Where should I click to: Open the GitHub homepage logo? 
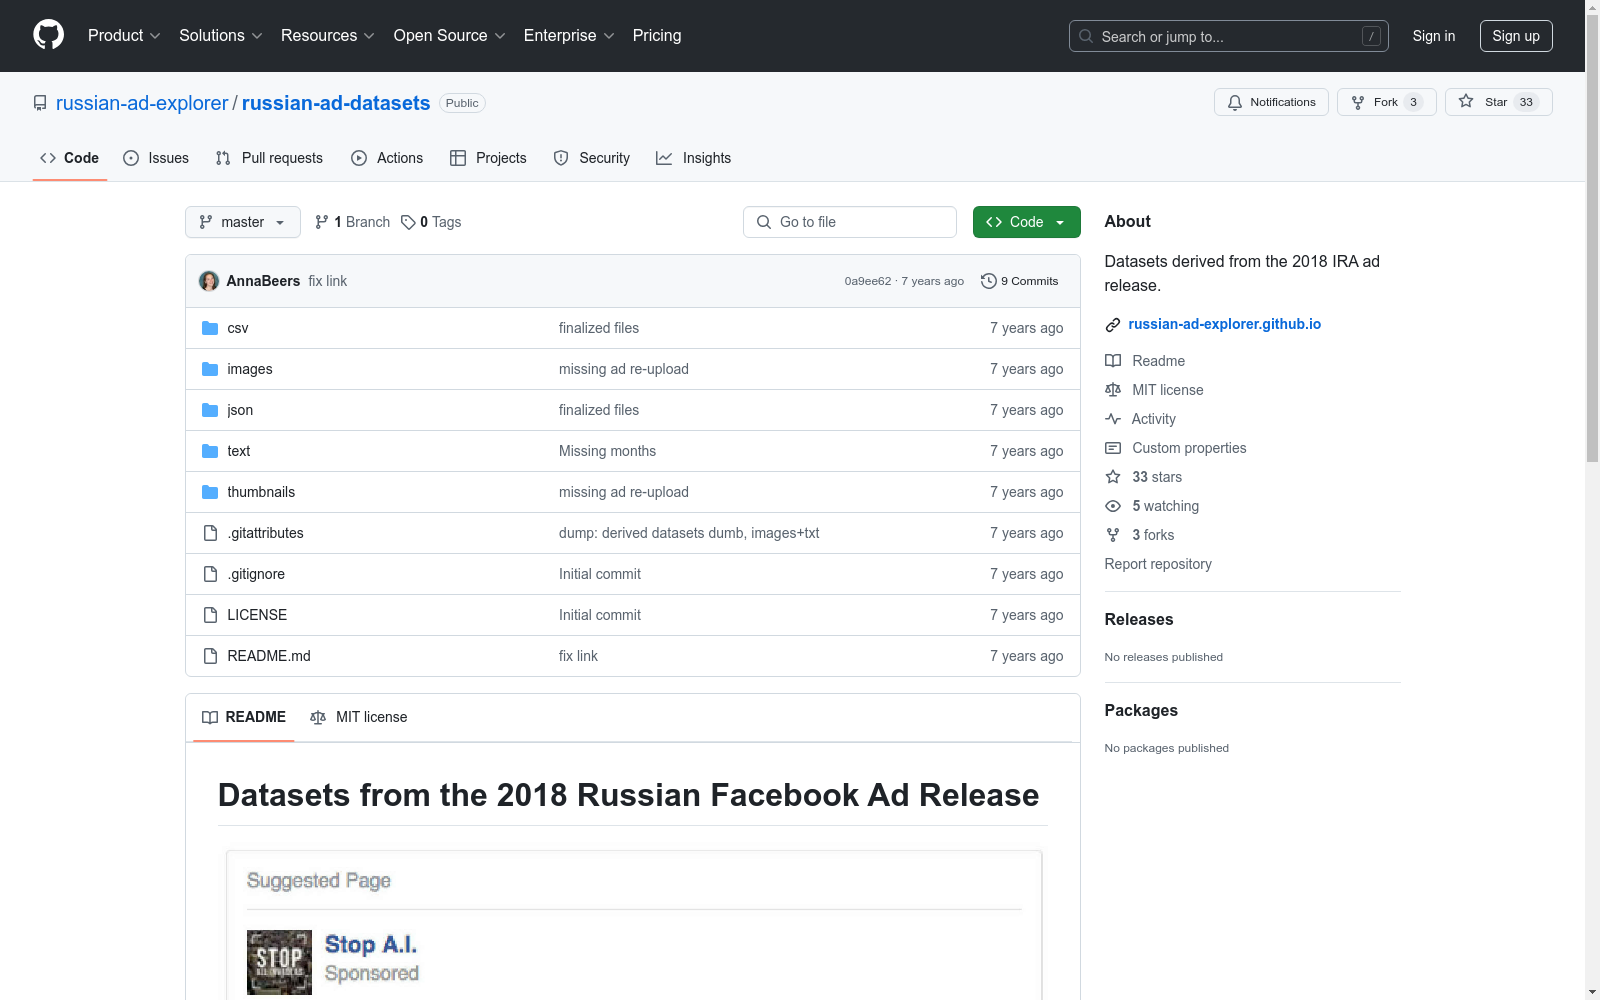point(48,35)
